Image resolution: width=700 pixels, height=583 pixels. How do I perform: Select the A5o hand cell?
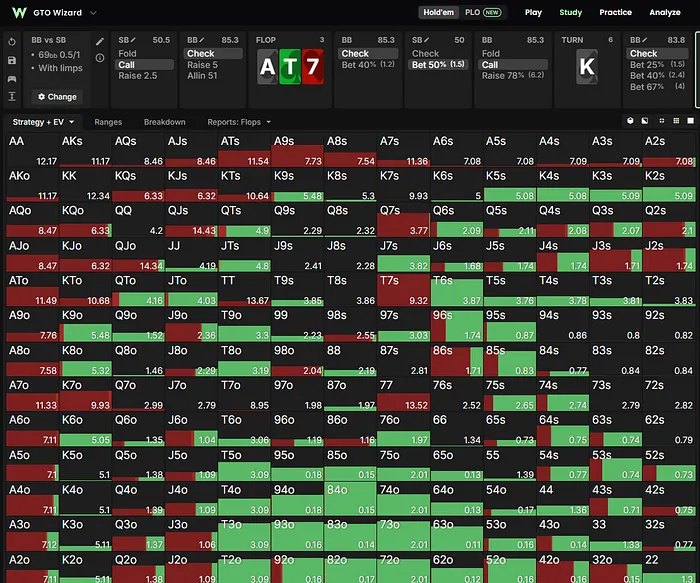(33, 464)
